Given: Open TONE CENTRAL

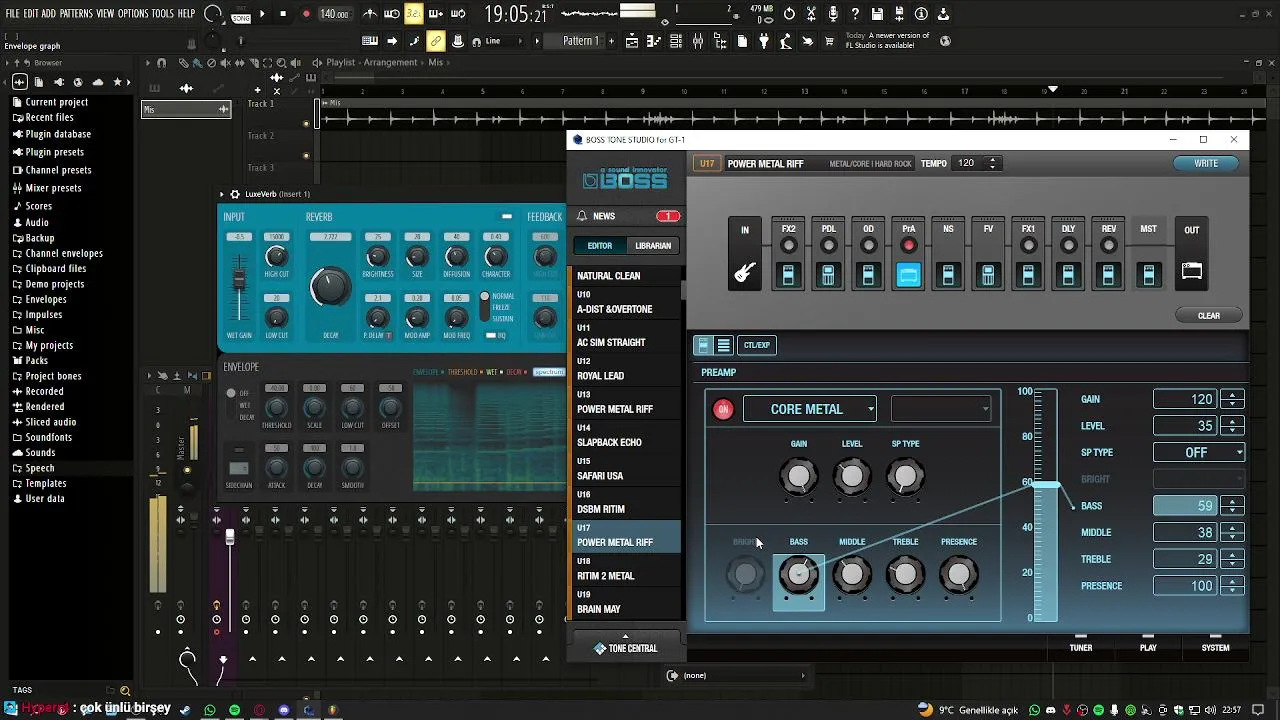Looking at the screenshot, I should click(x=626, y=648).
